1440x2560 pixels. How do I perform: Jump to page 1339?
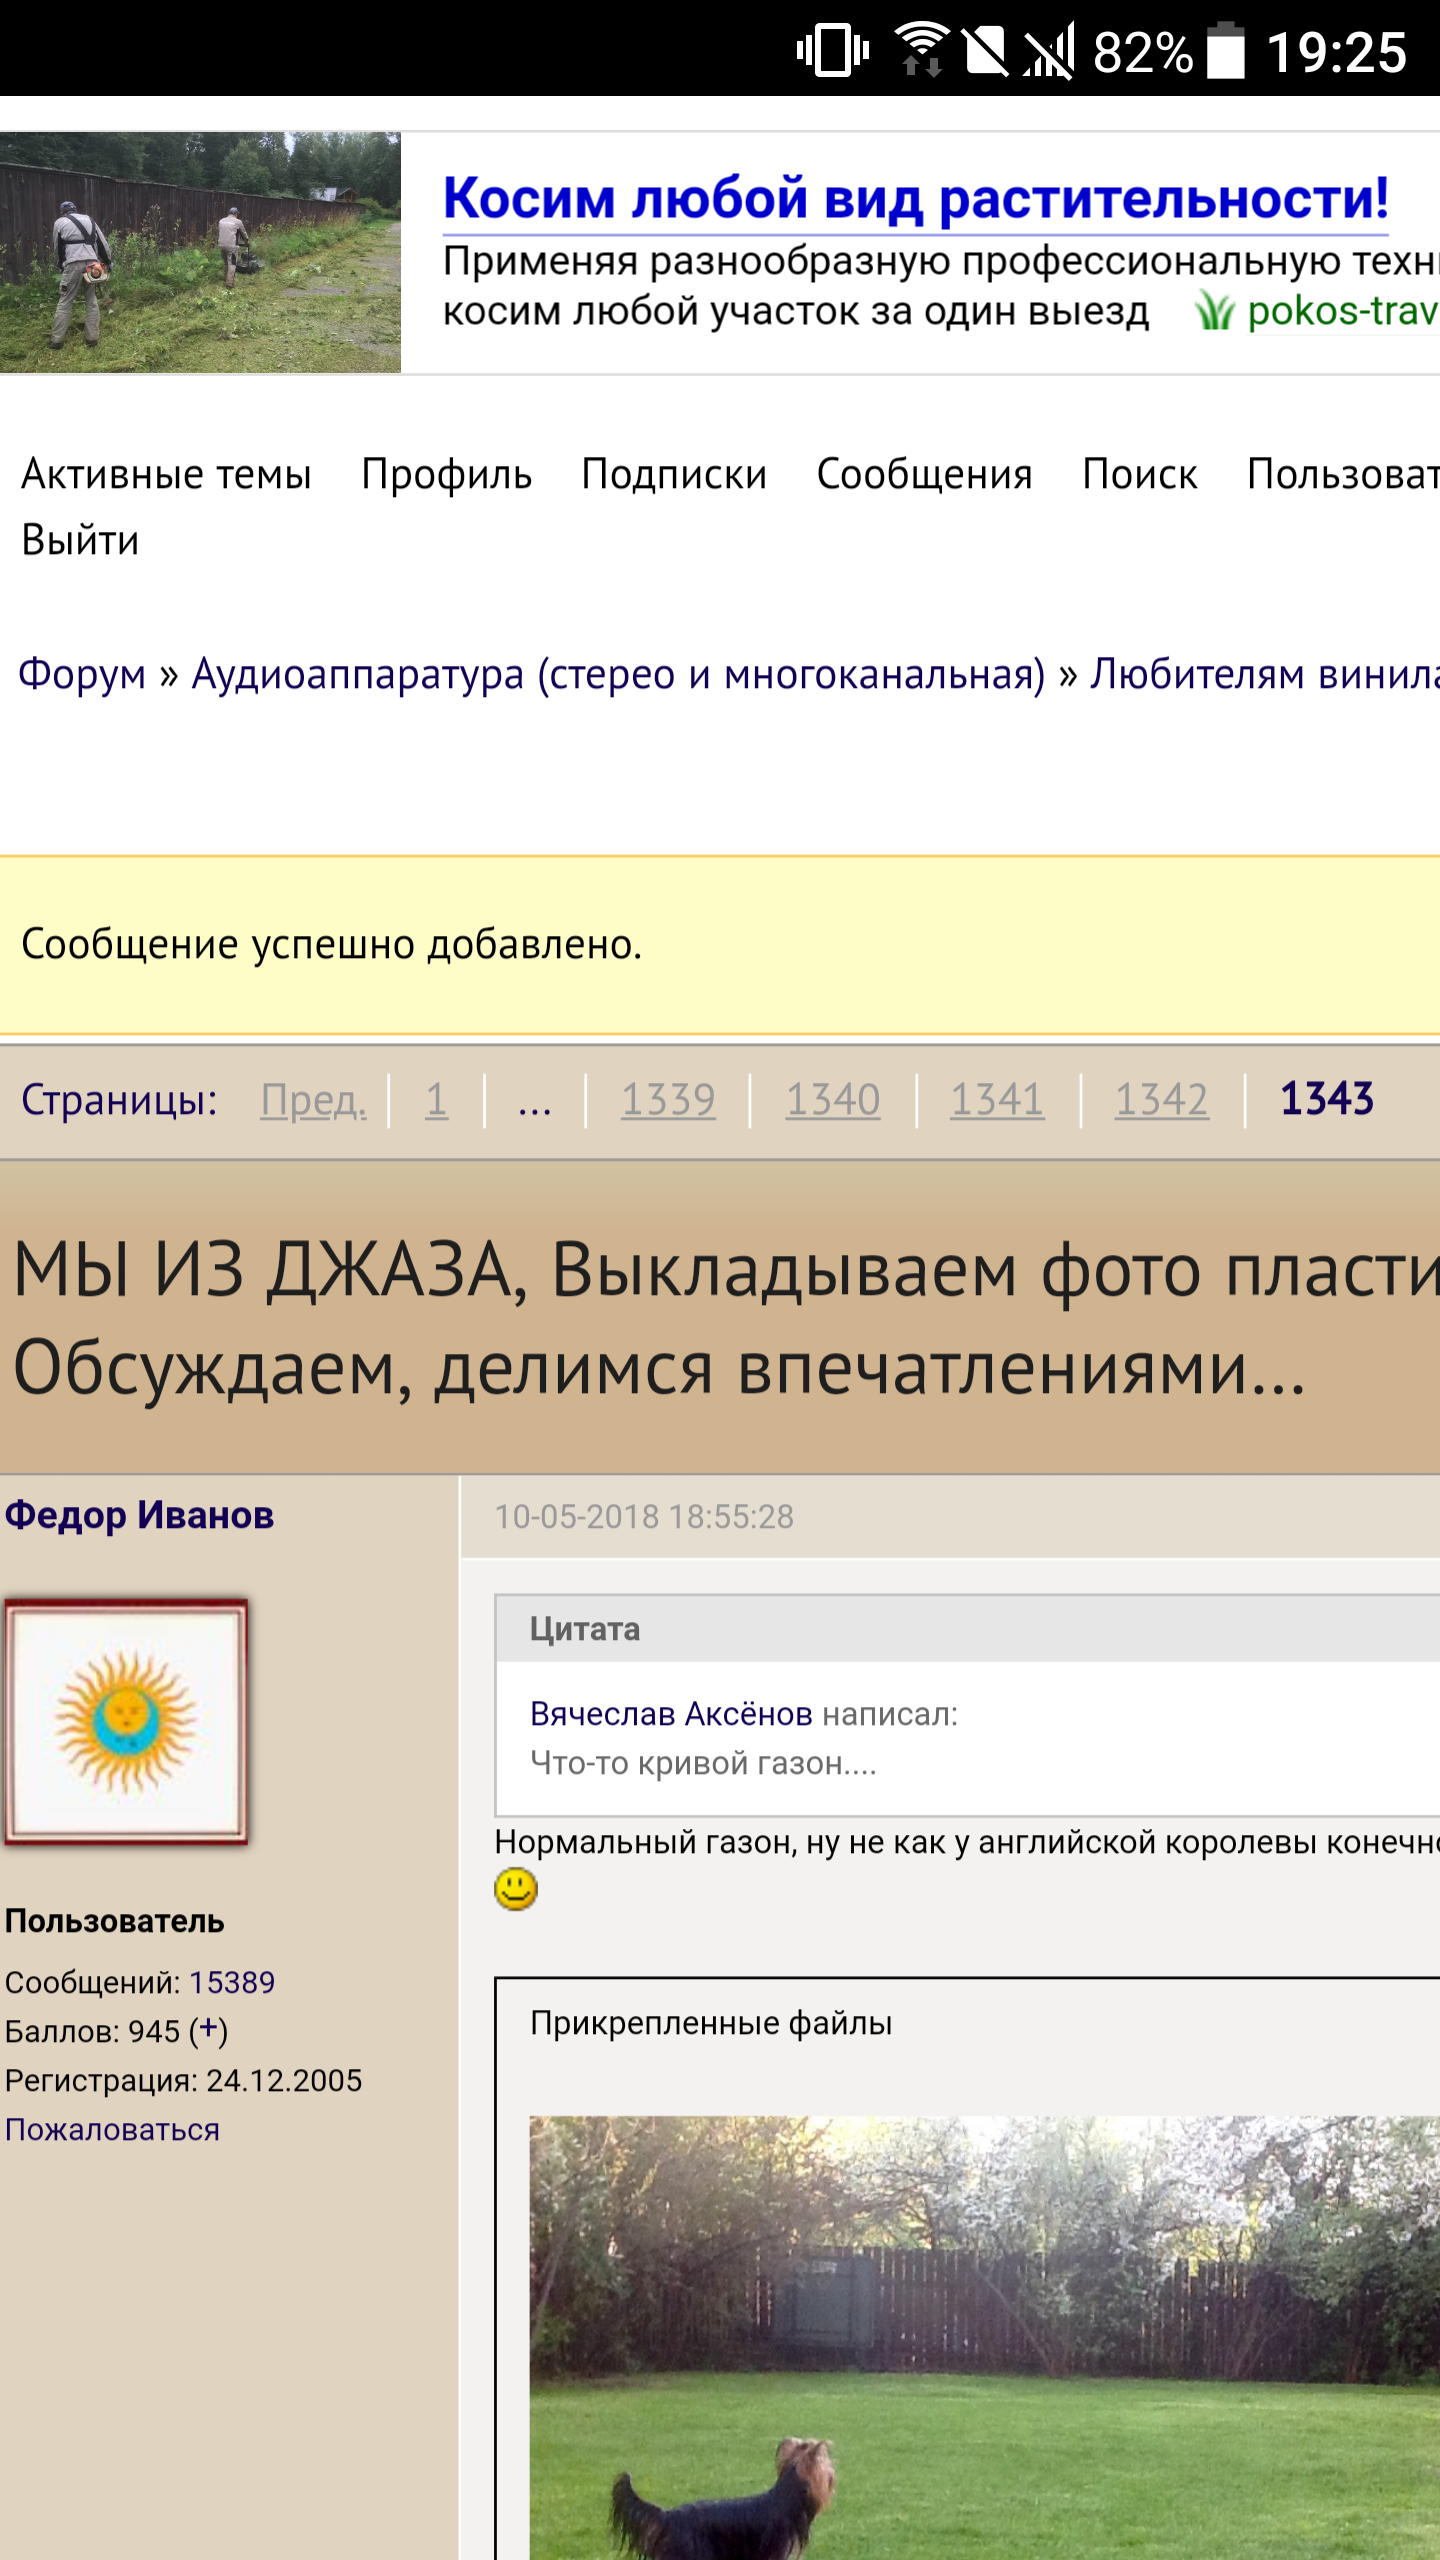coord(668,1100)
